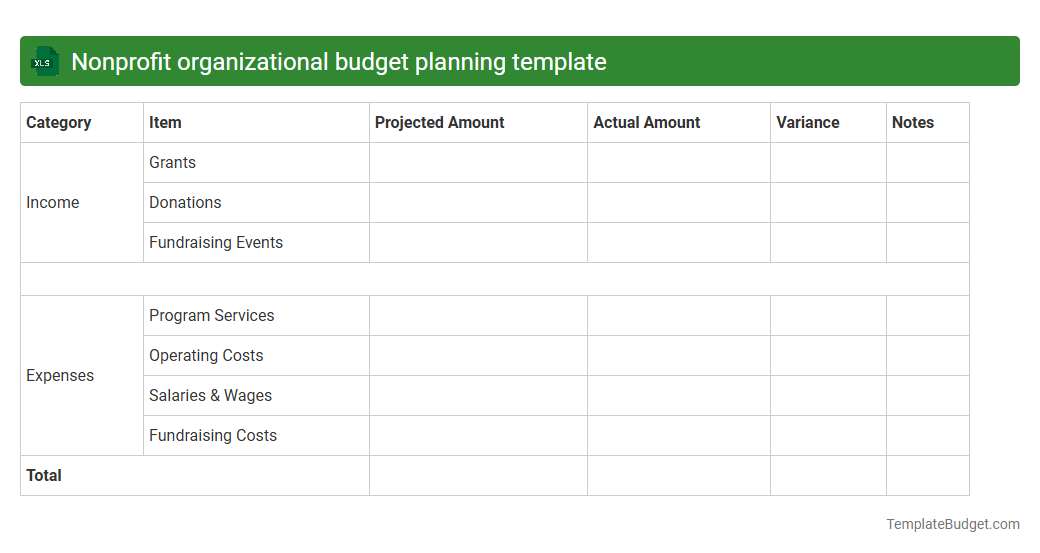Click the 'Operating Costs' item cell
Image resolution: width=1040 pixels, height=553 pixels.
tap(257, 355)
